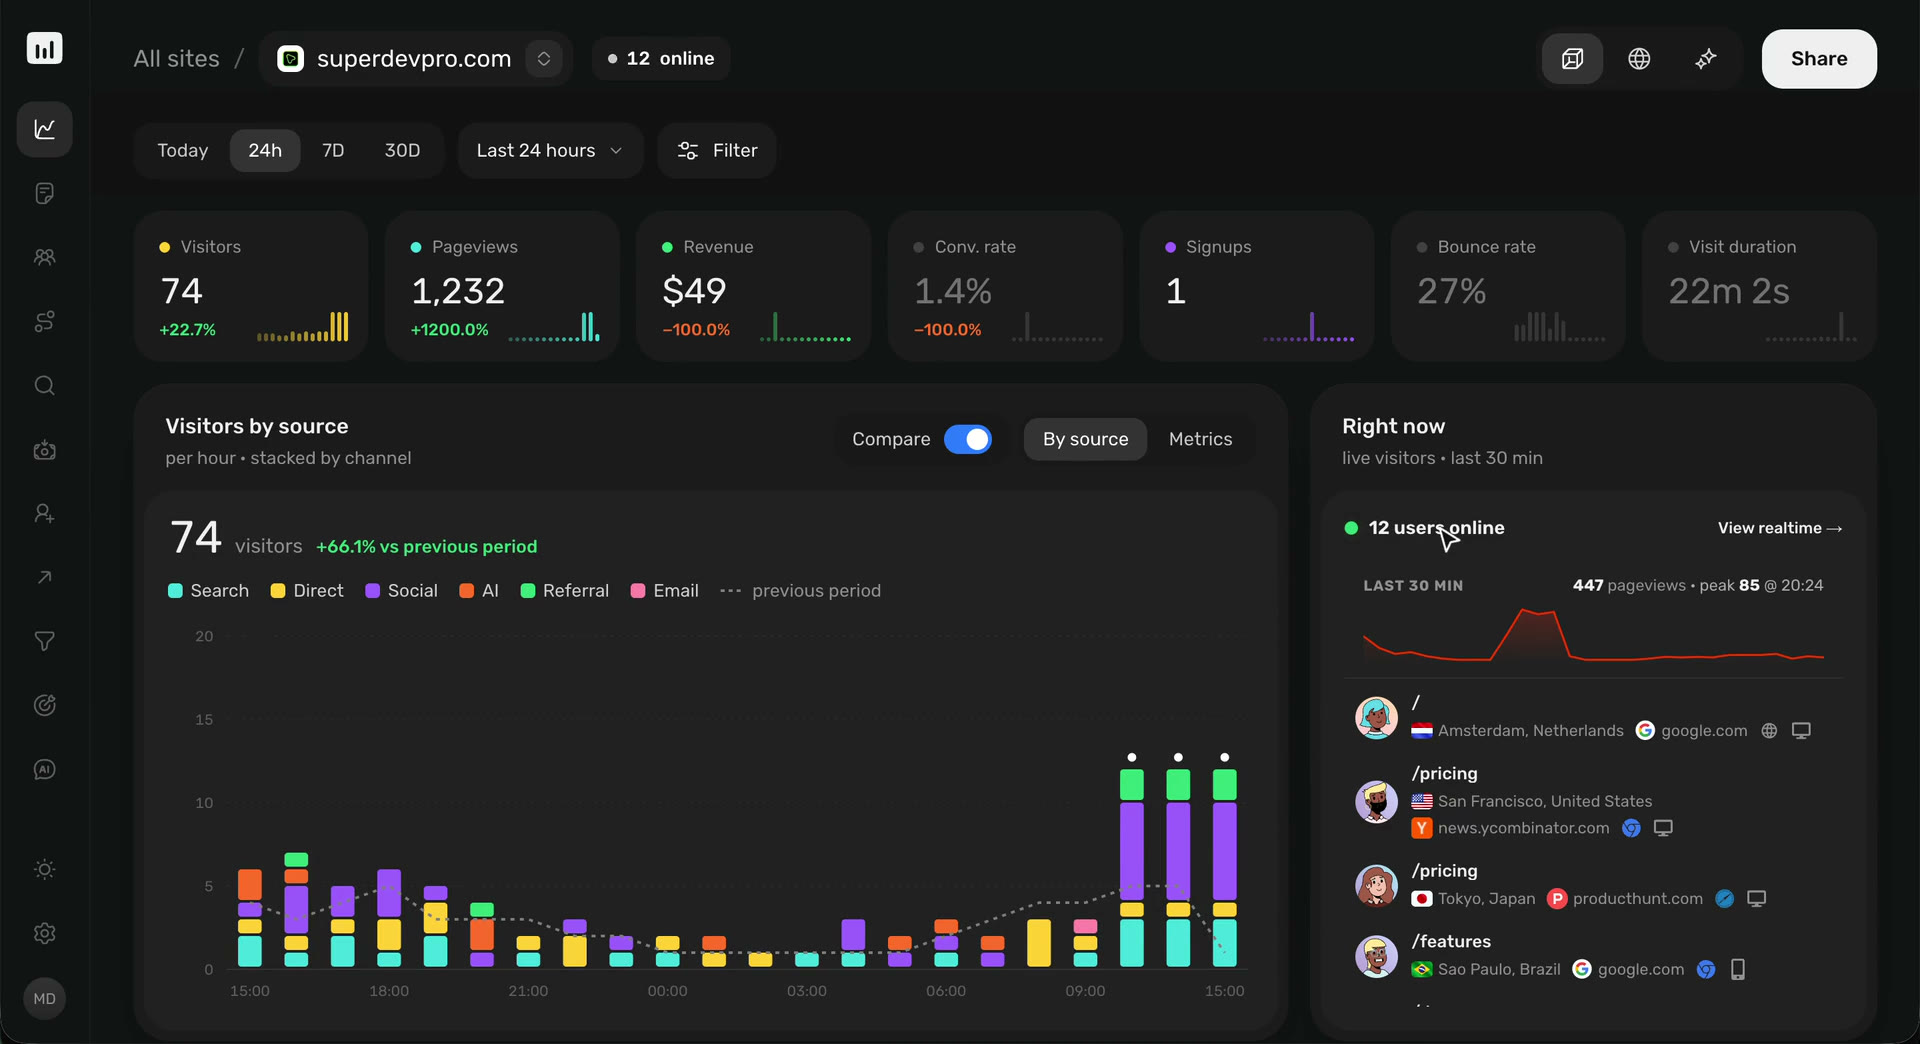Click the globe icon in header
This screenshot has width=1920, height=1044.
pyautogui.click(x=1639, y=59)
